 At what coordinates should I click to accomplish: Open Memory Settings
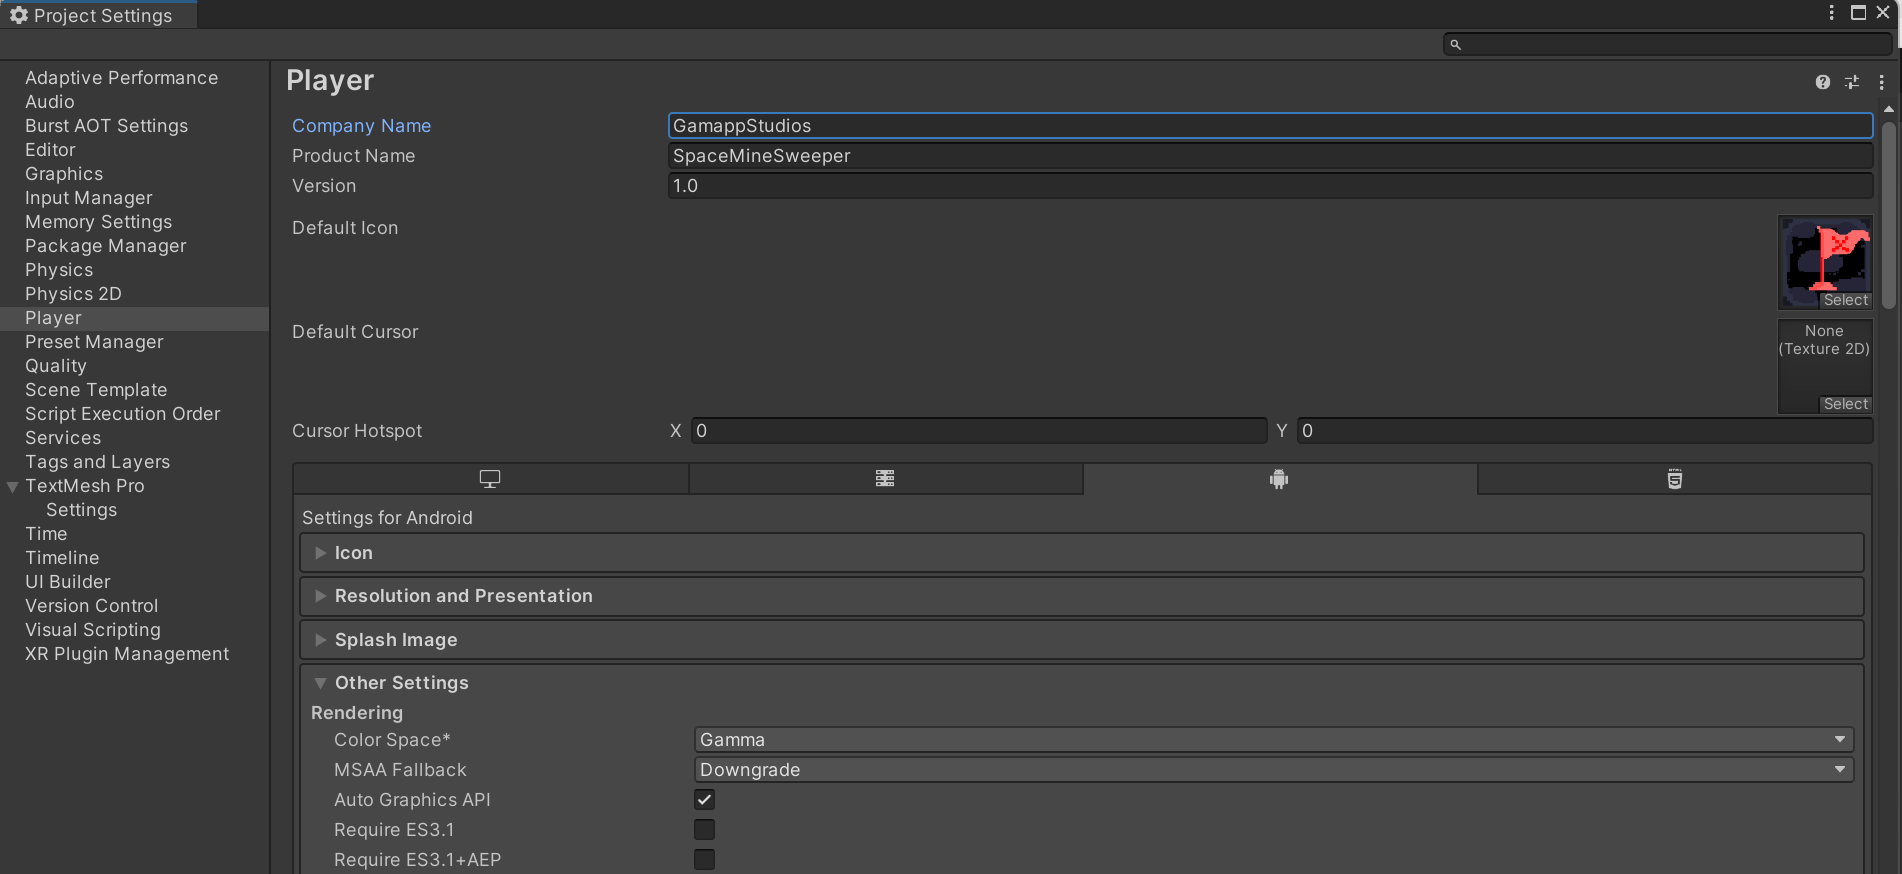click(98, 222)
